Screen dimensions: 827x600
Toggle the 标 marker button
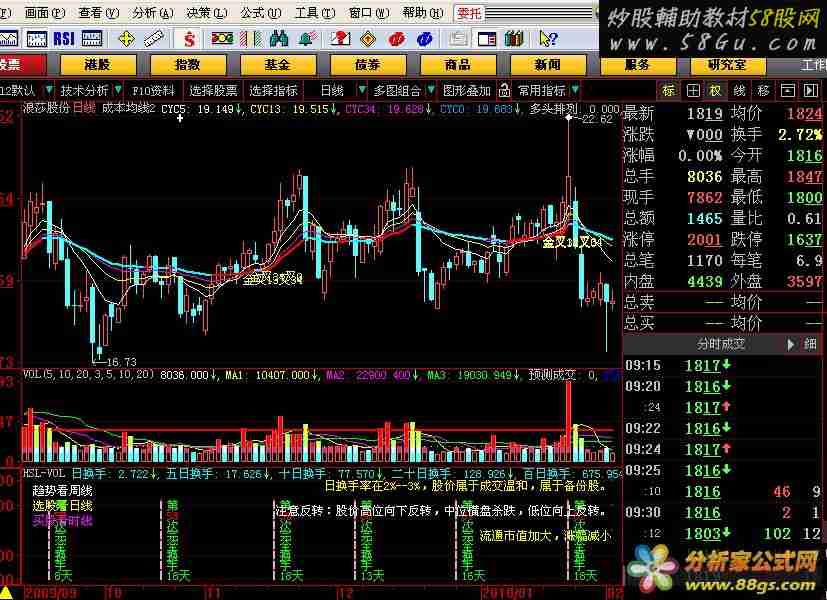click(x=668, y=91)
